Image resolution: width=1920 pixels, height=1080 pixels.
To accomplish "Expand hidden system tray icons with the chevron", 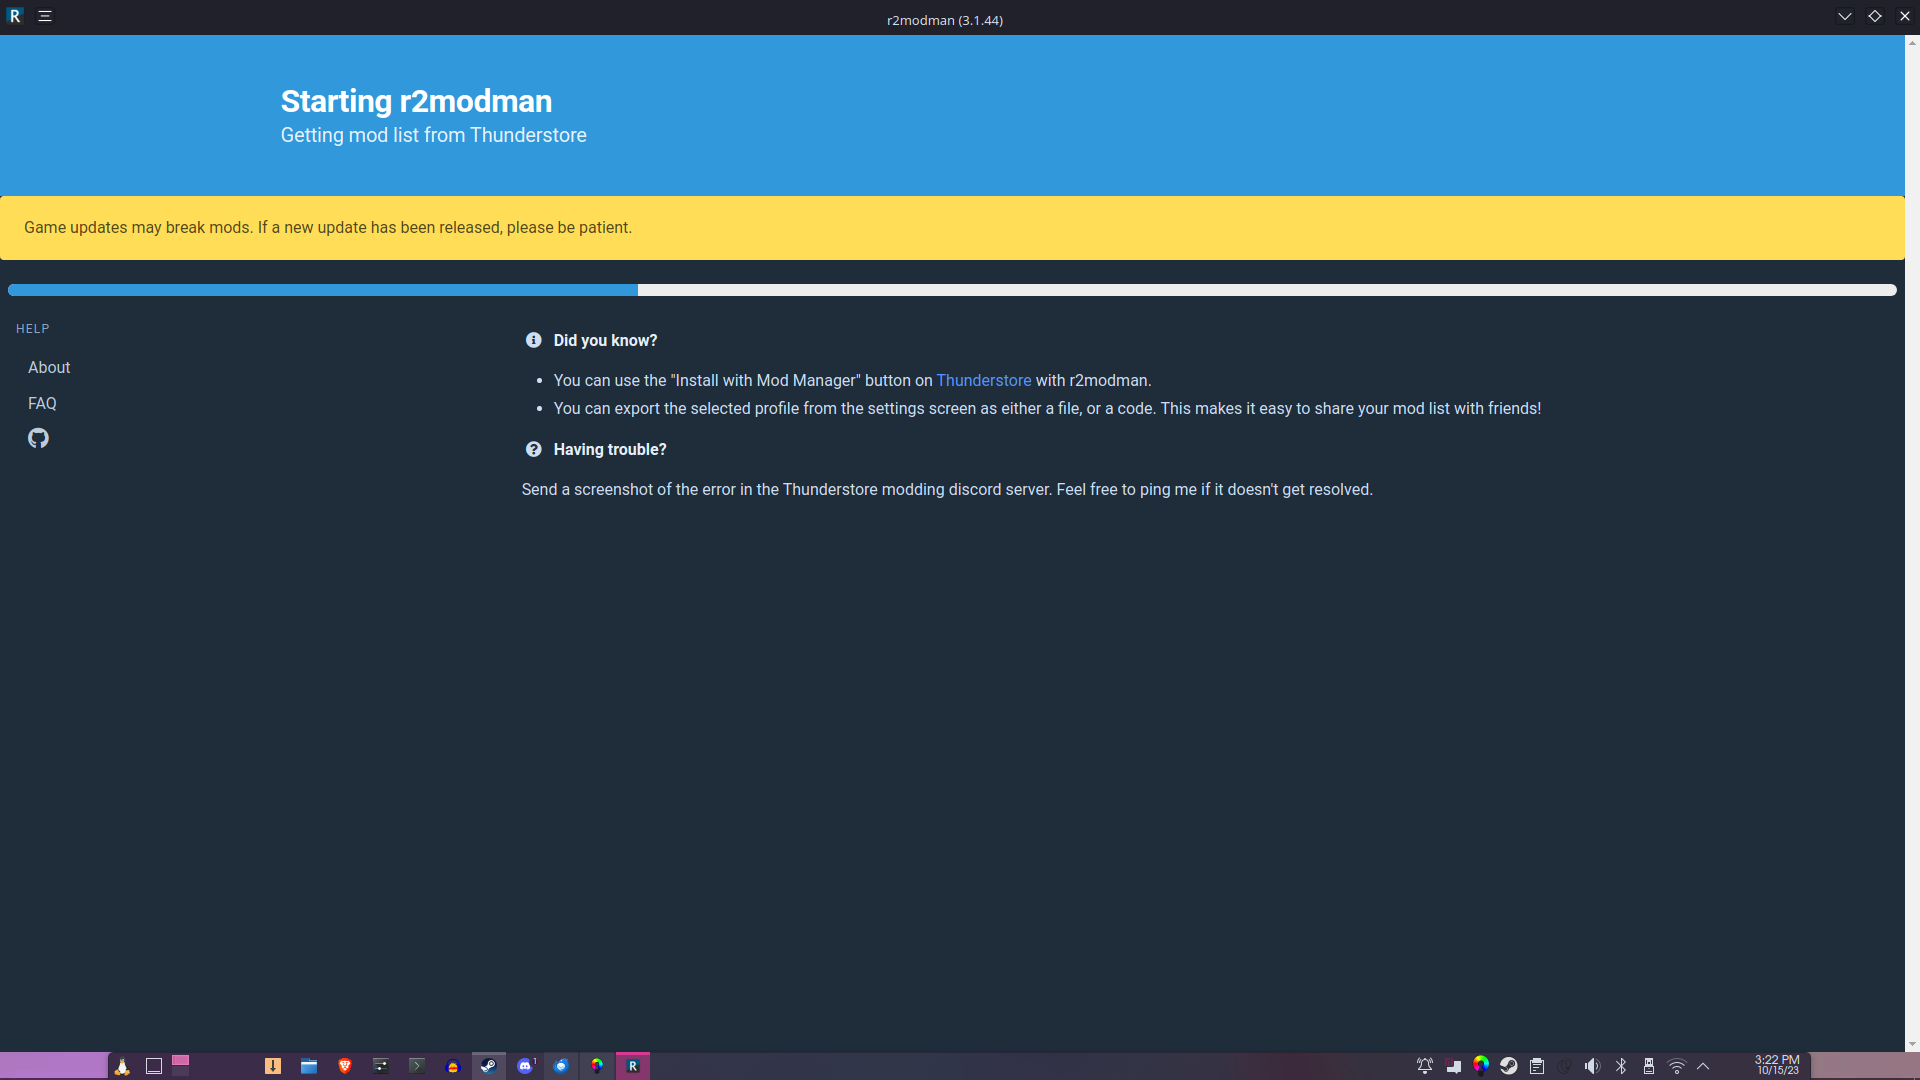I will 1703,1066.
